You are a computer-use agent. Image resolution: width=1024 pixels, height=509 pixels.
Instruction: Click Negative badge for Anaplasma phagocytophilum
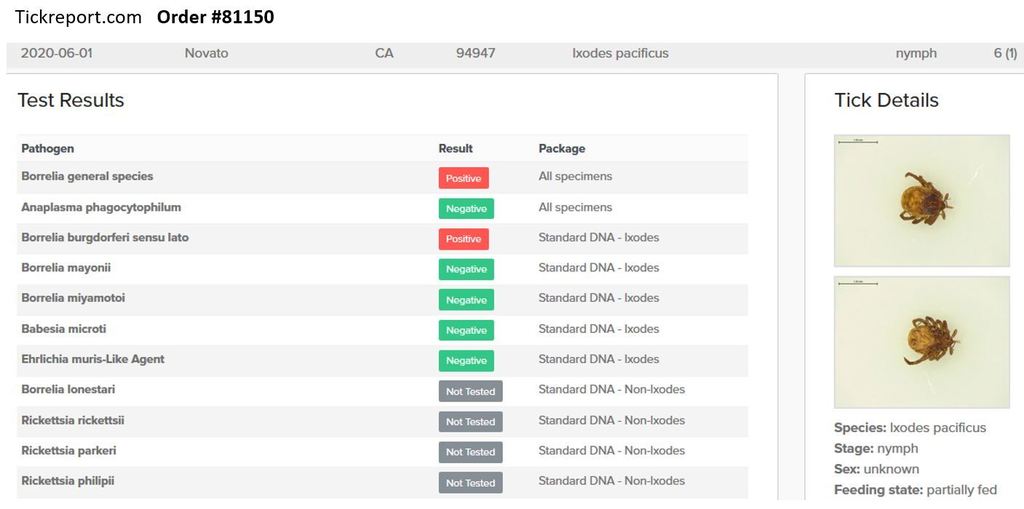pyautogui.click(x=466, y=209)
